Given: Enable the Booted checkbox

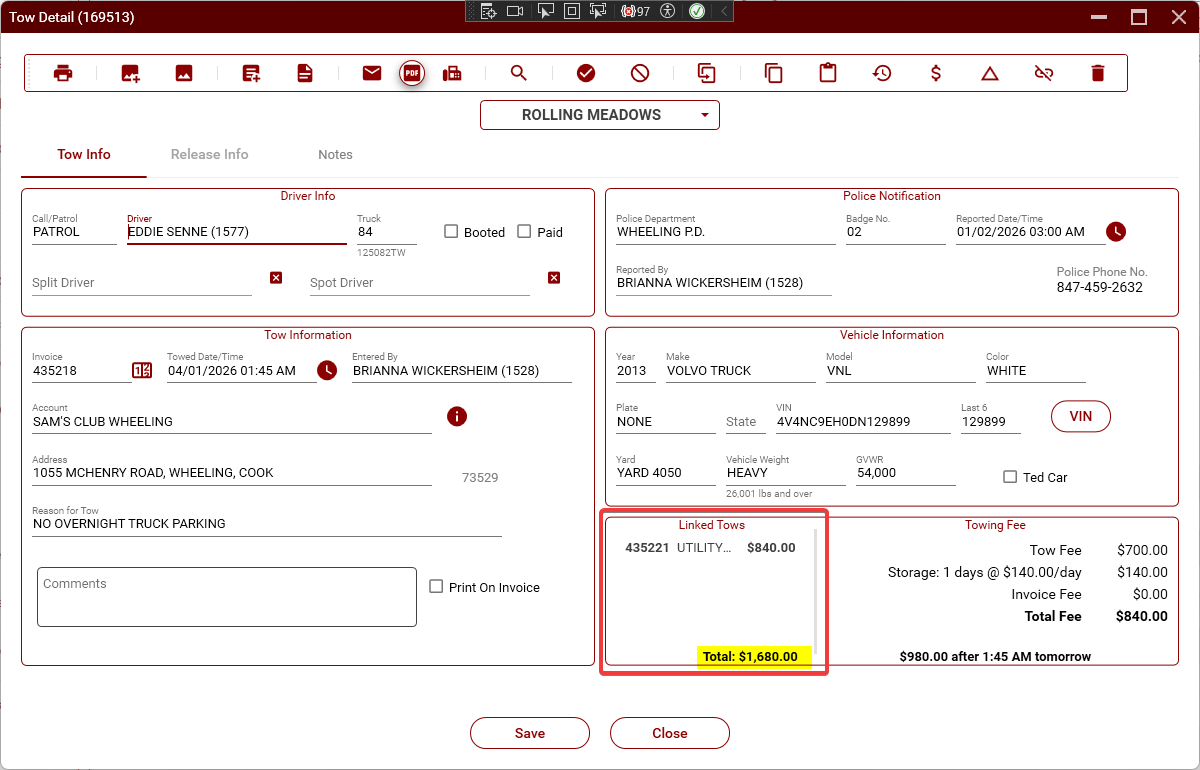Looking at the screenshot, I should point(452,232).
